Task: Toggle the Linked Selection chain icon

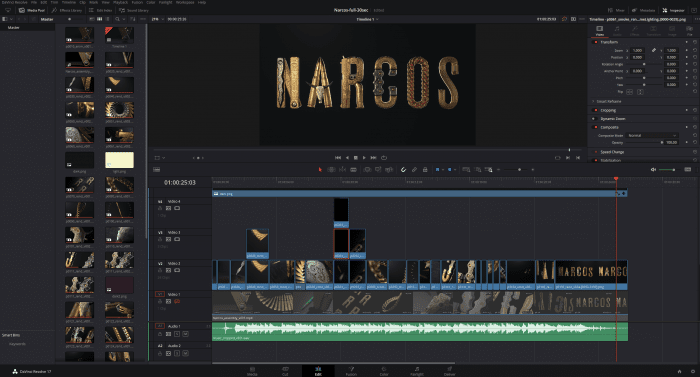Action: click(414, 169)
